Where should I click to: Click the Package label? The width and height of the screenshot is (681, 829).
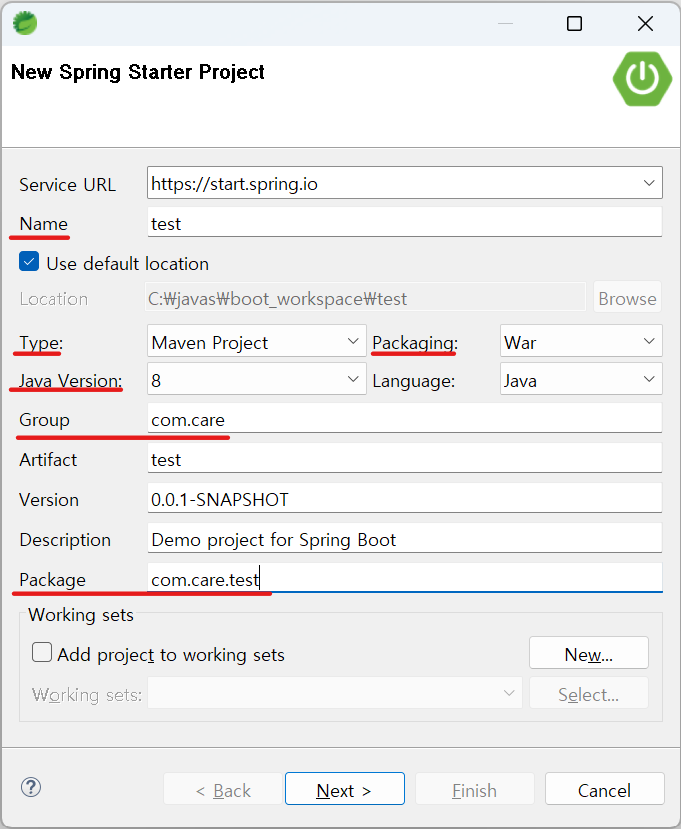pos(52,580)
